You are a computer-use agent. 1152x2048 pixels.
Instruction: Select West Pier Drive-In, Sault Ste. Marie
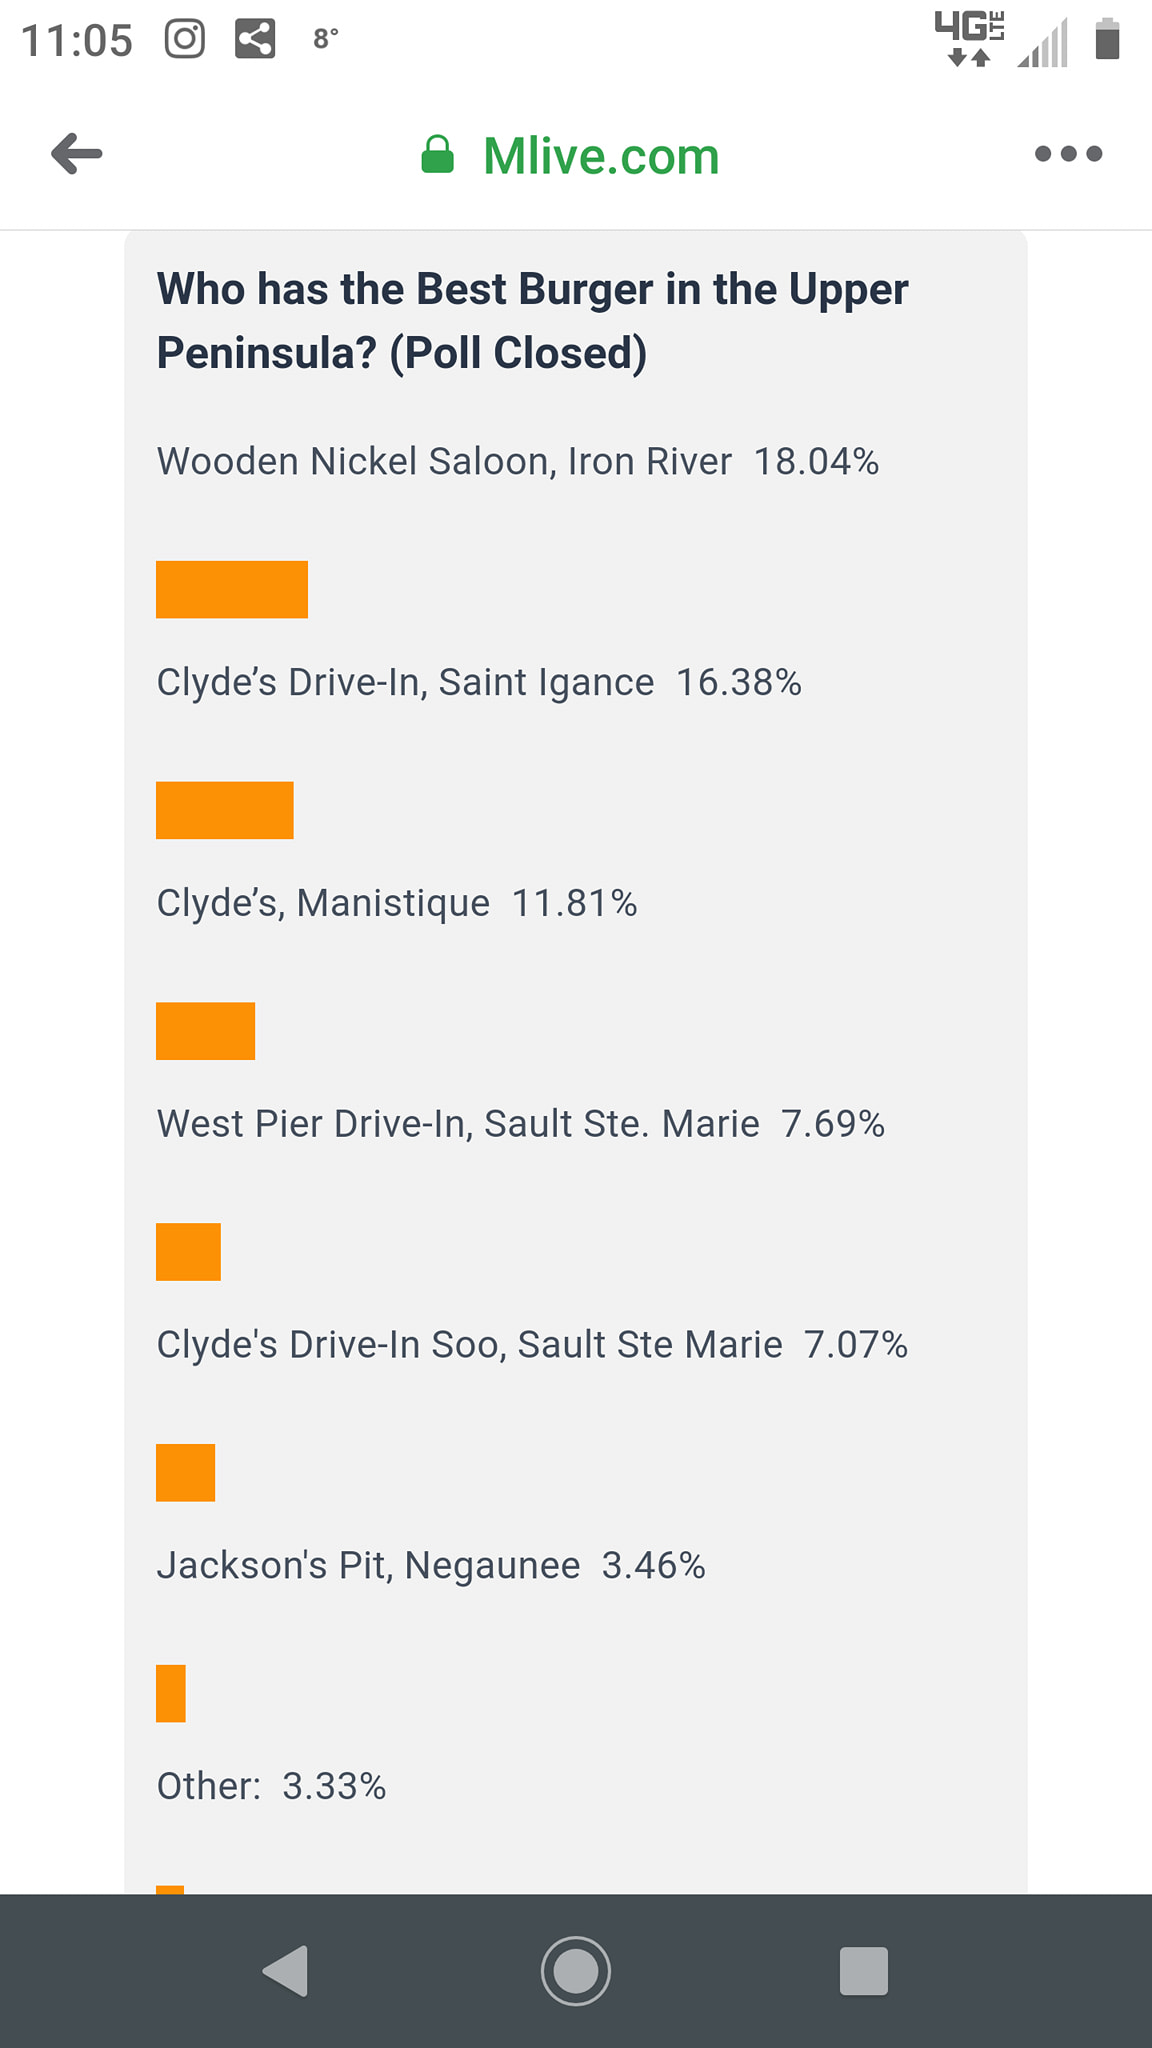(x=520, y=1124)
